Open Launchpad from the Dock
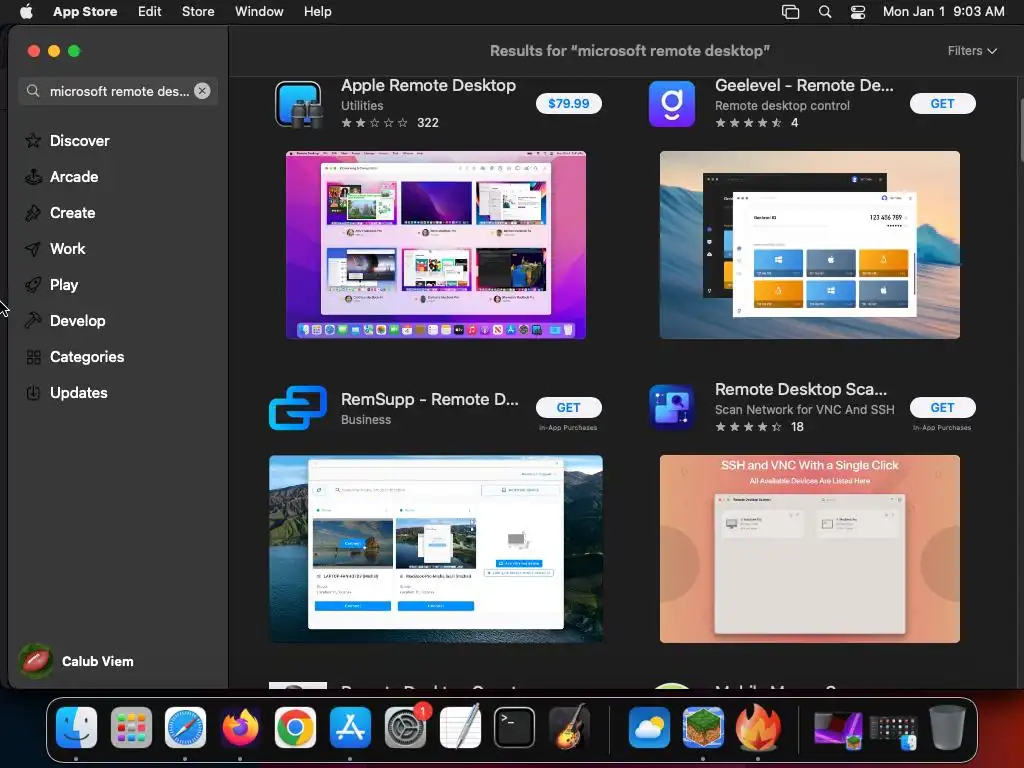This screenshot has height=768, width=1024. 131,728
